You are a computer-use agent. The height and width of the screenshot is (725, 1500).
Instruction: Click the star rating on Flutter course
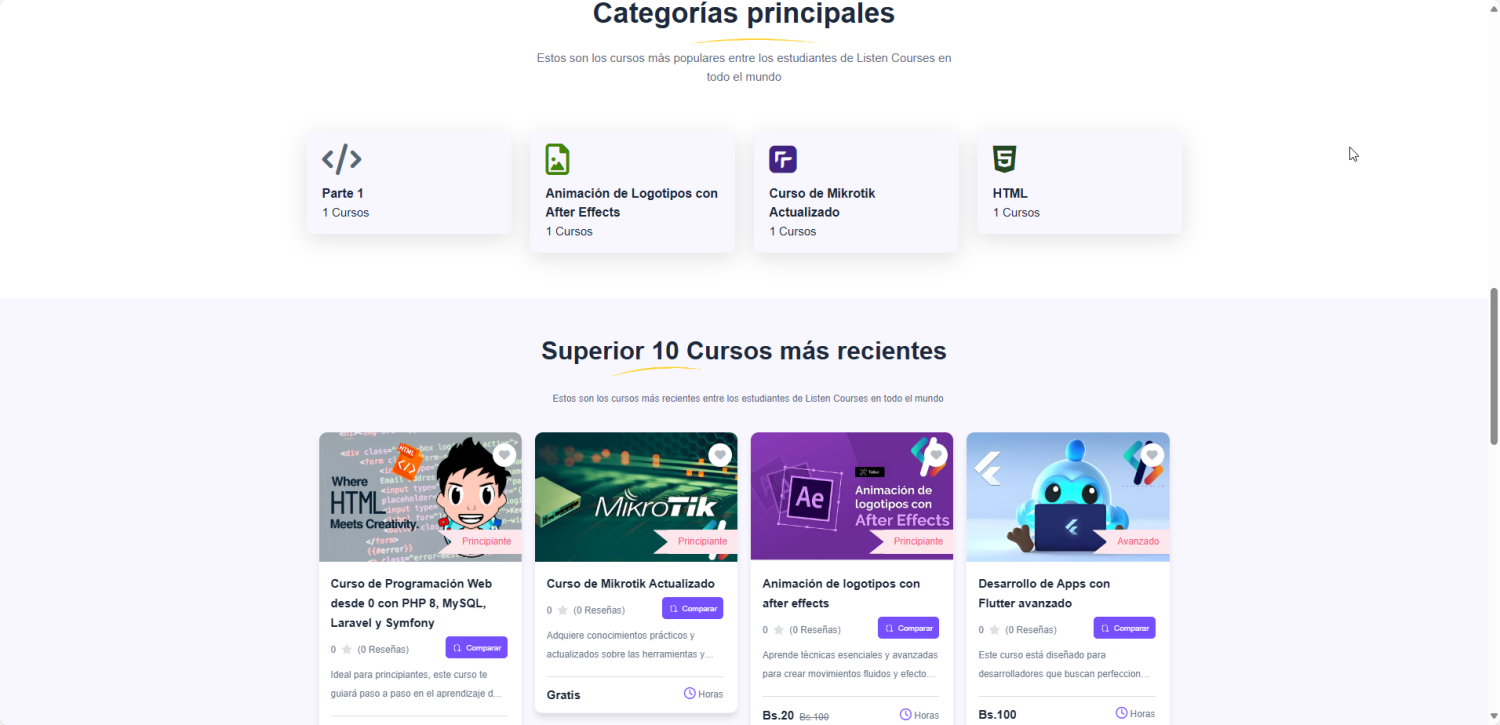coord(994,630)
